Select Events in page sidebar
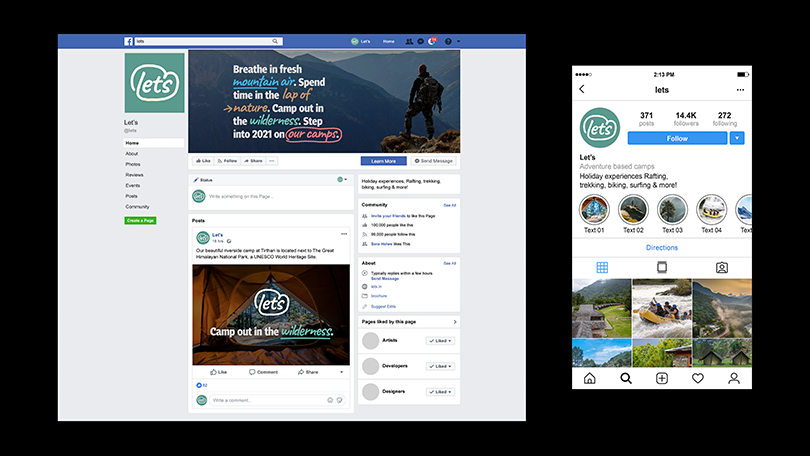Image resolution: width=810 pixels, height=456 pixels. (133, 185)
